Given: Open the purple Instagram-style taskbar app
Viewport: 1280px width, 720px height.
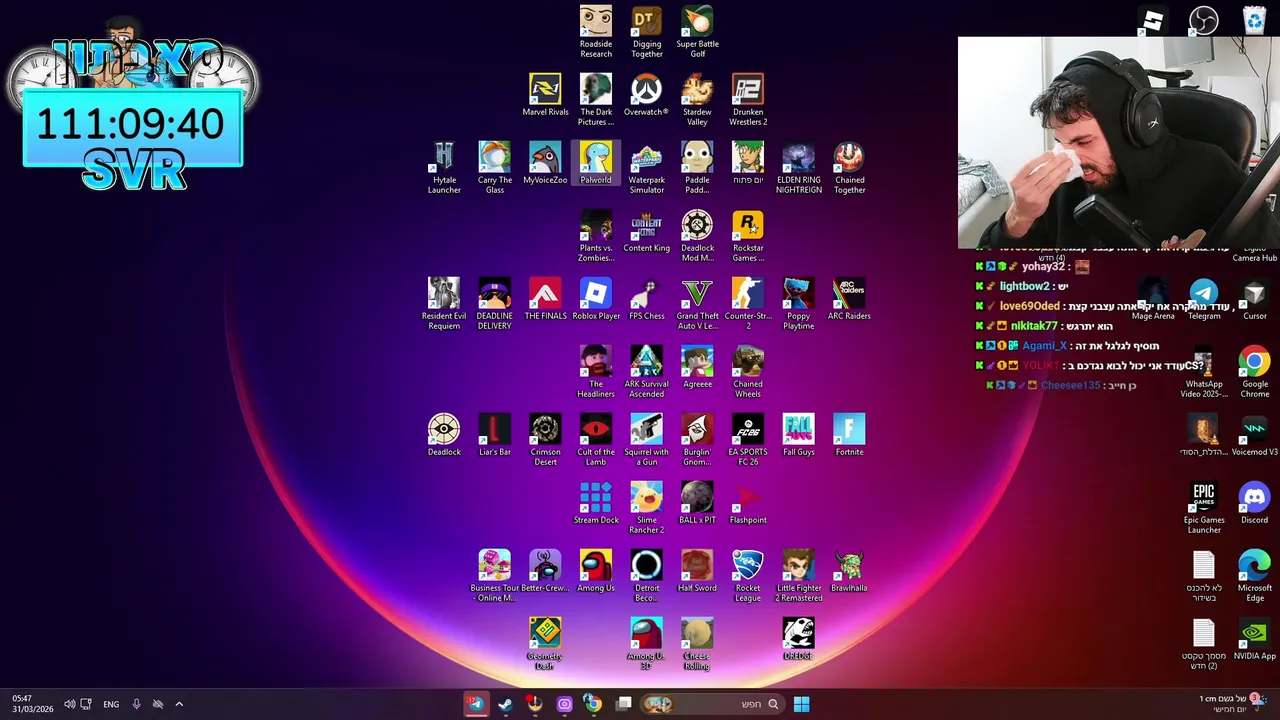Looking at the screenshot, I should click(564, 704).
